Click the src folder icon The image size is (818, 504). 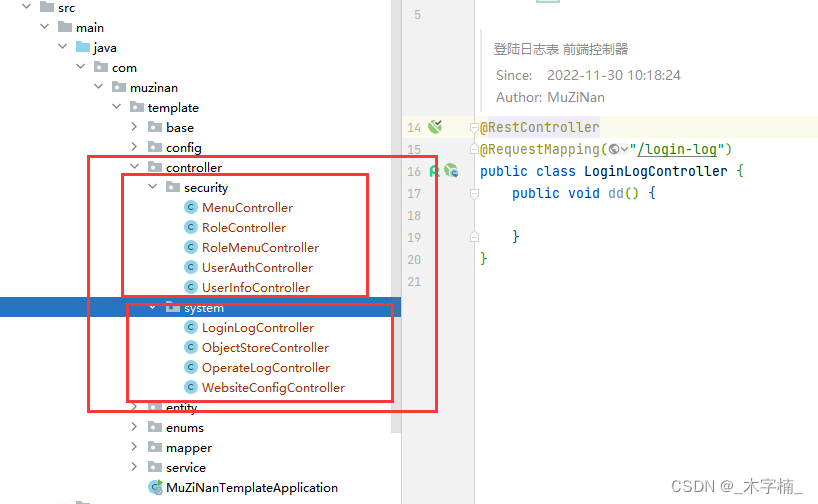[47, 7]
